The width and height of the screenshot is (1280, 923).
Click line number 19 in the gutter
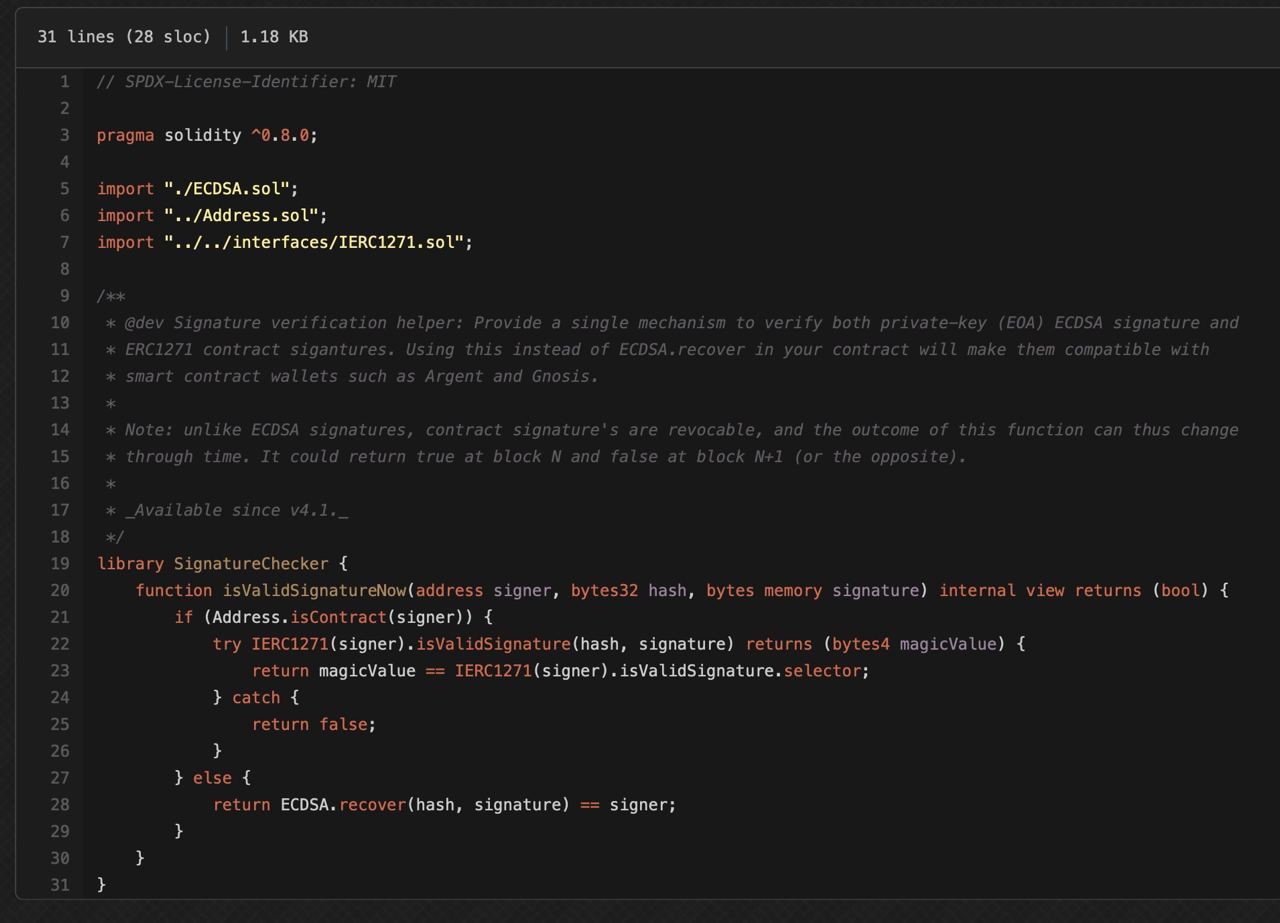coord(60,564)
